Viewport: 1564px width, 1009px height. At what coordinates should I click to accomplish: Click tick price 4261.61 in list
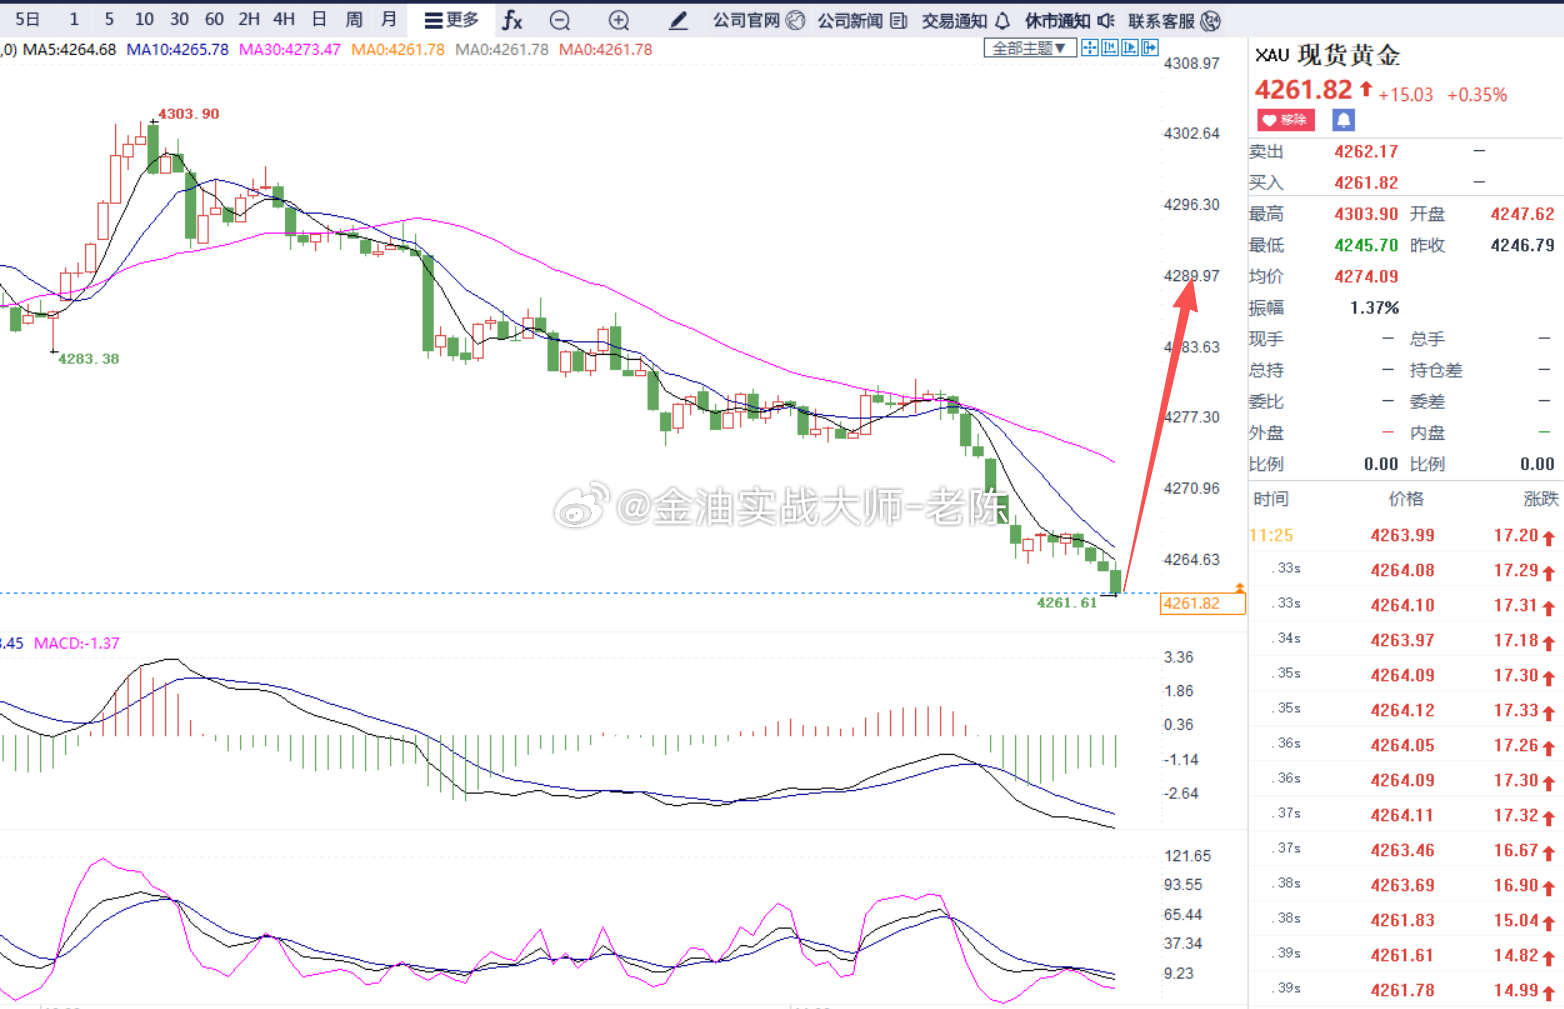[x=1402, y=956]
